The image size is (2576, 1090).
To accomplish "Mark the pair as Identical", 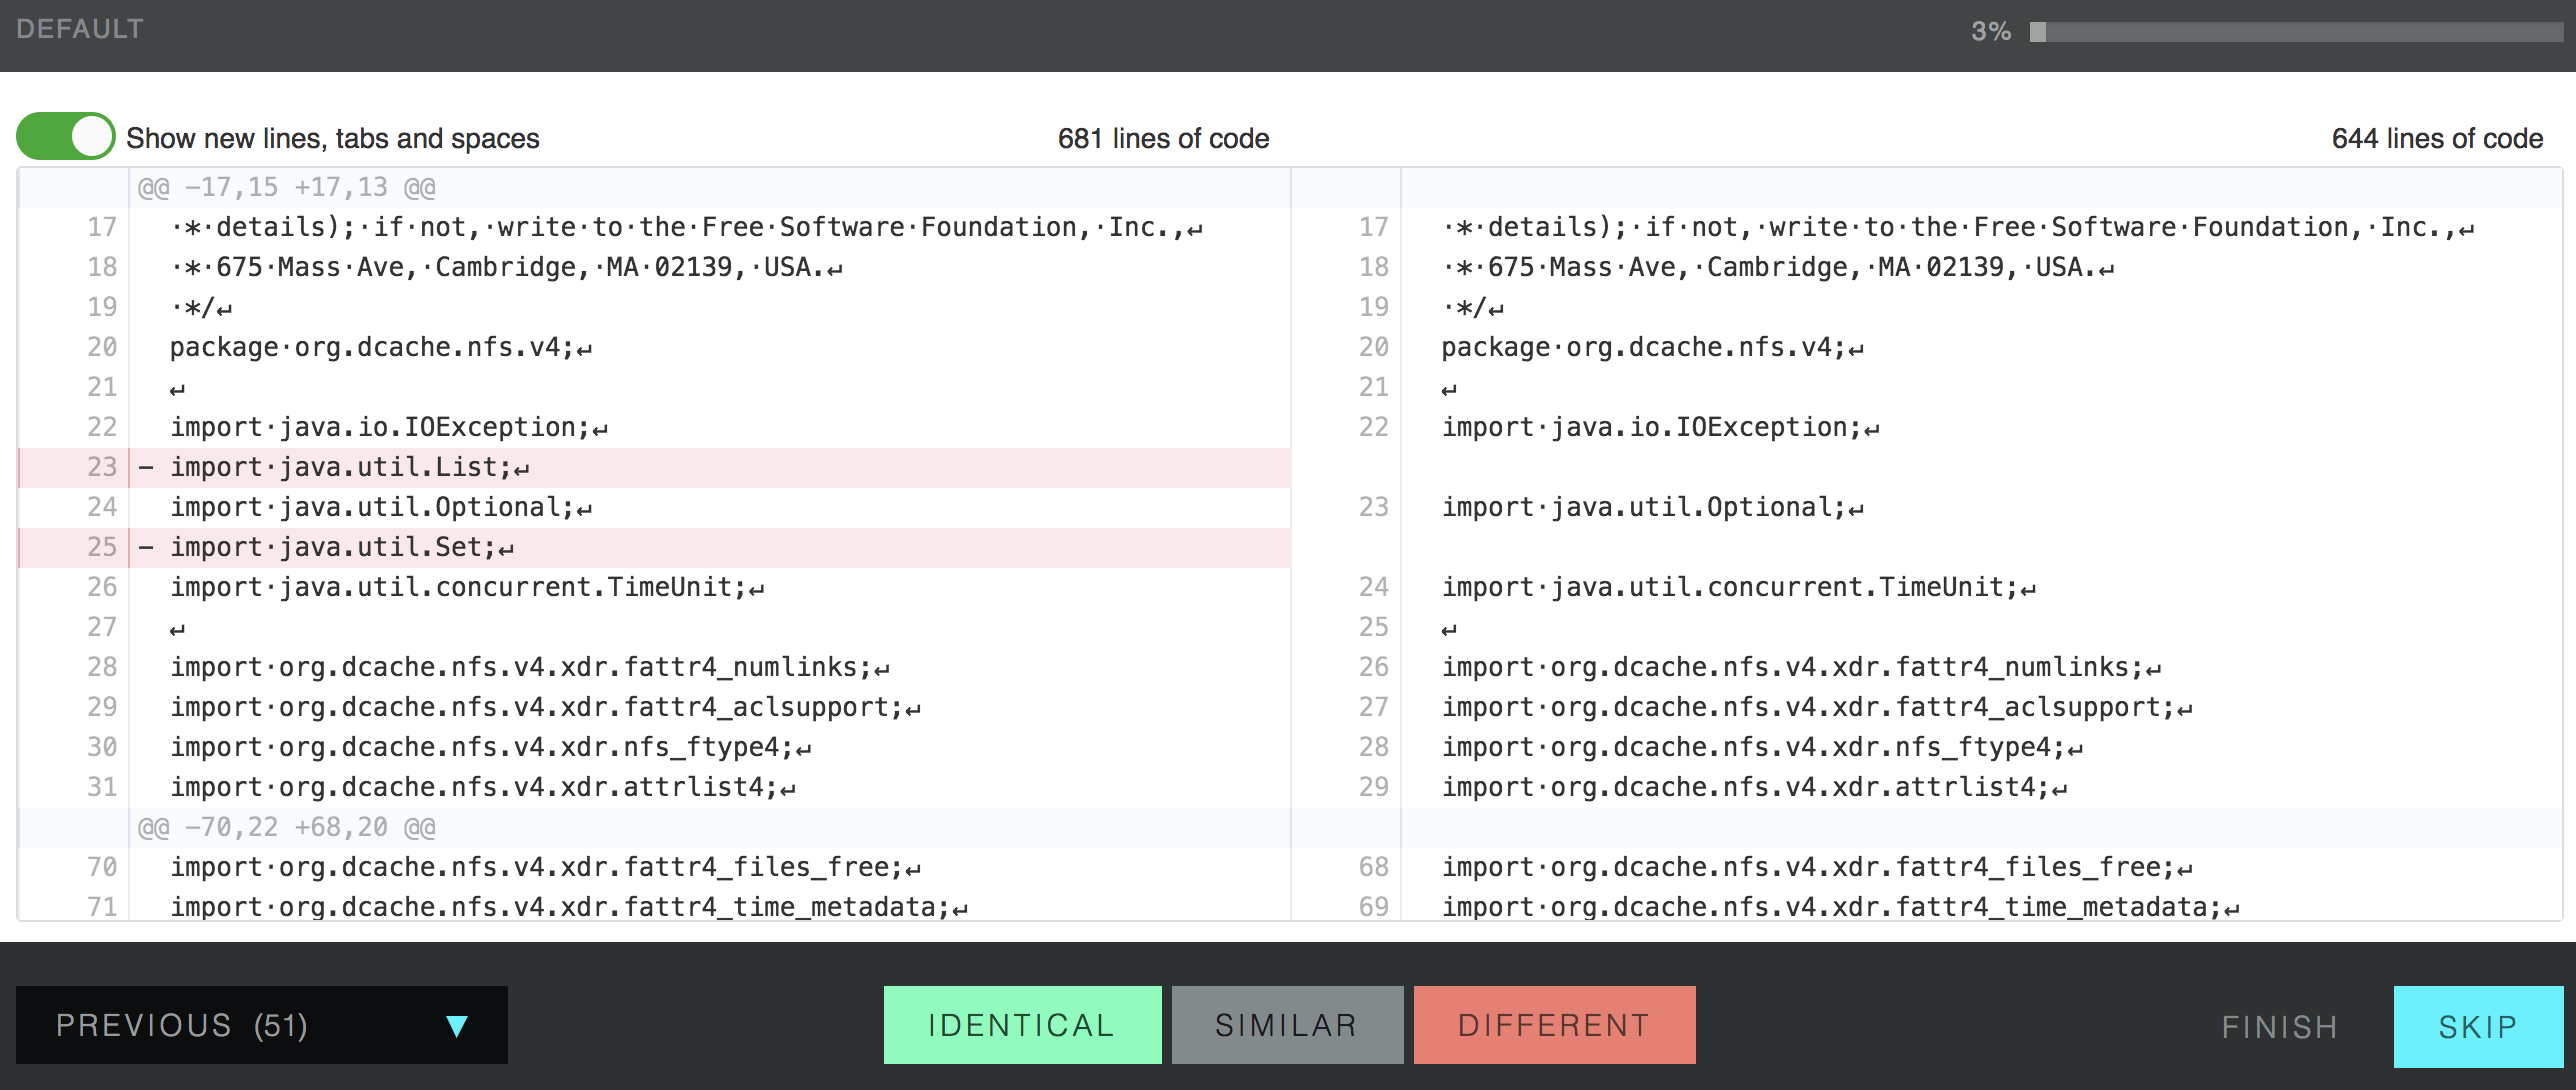I will click(1021, 1025).
